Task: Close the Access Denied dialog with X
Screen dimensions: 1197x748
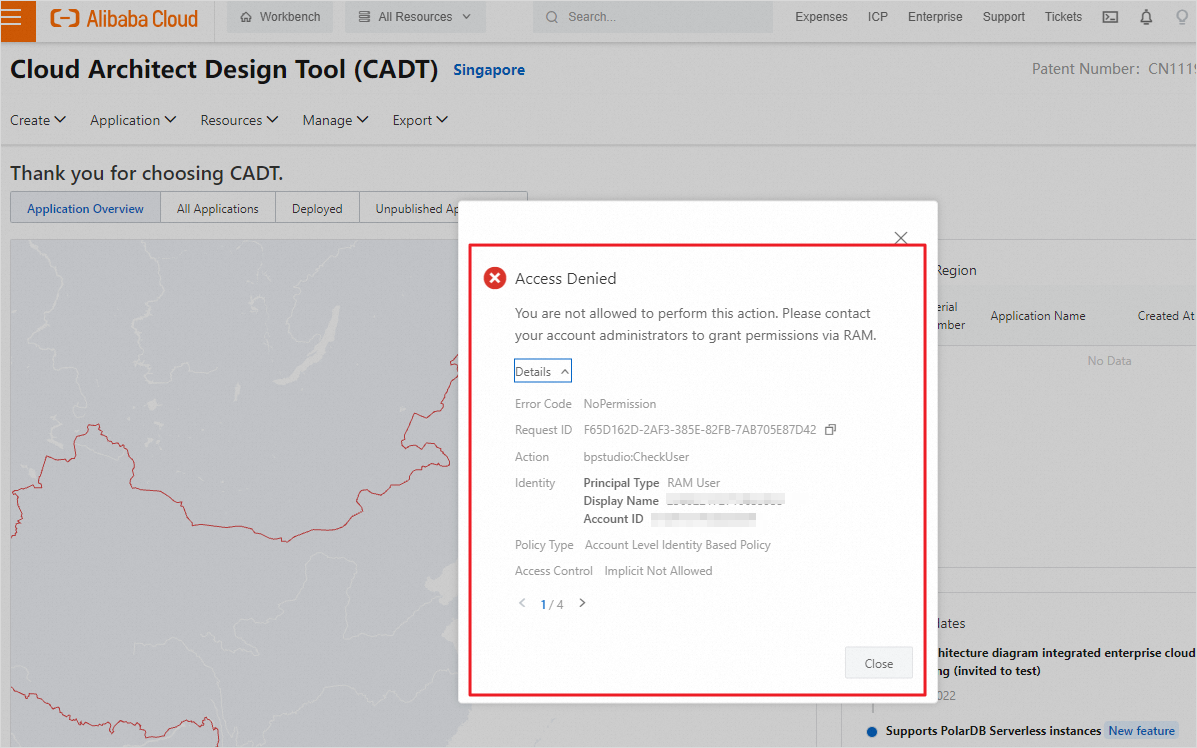Action: [x=901, y=237]
